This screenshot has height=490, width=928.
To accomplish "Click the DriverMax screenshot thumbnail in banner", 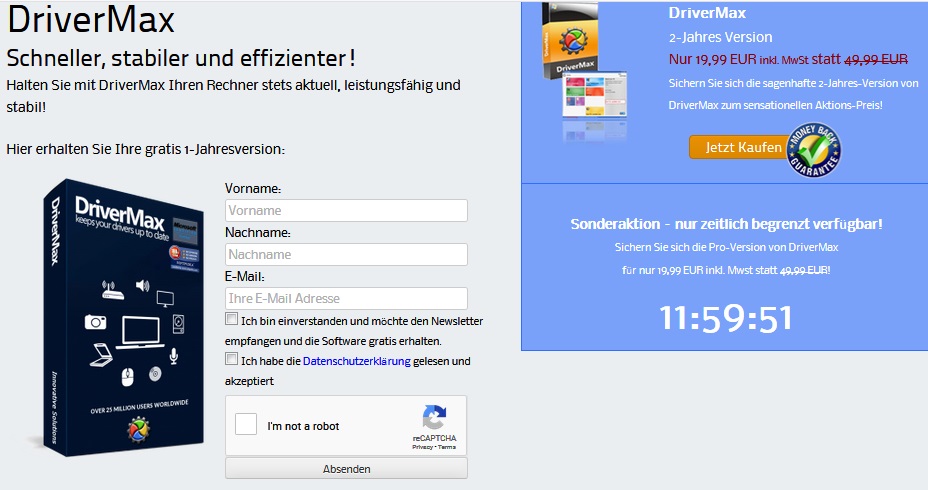I will (x=594, y=95).
